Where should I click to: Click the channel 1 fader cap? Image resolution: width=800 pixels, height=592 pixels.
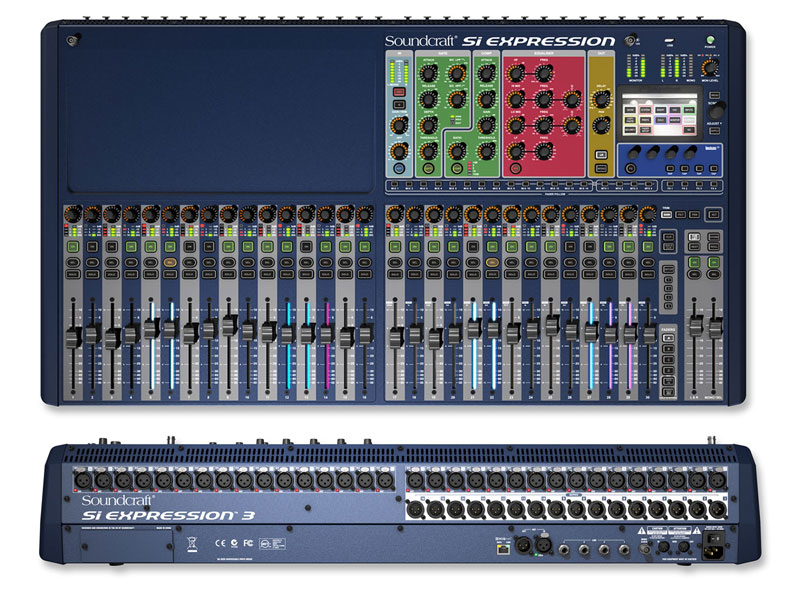point(73,338)
